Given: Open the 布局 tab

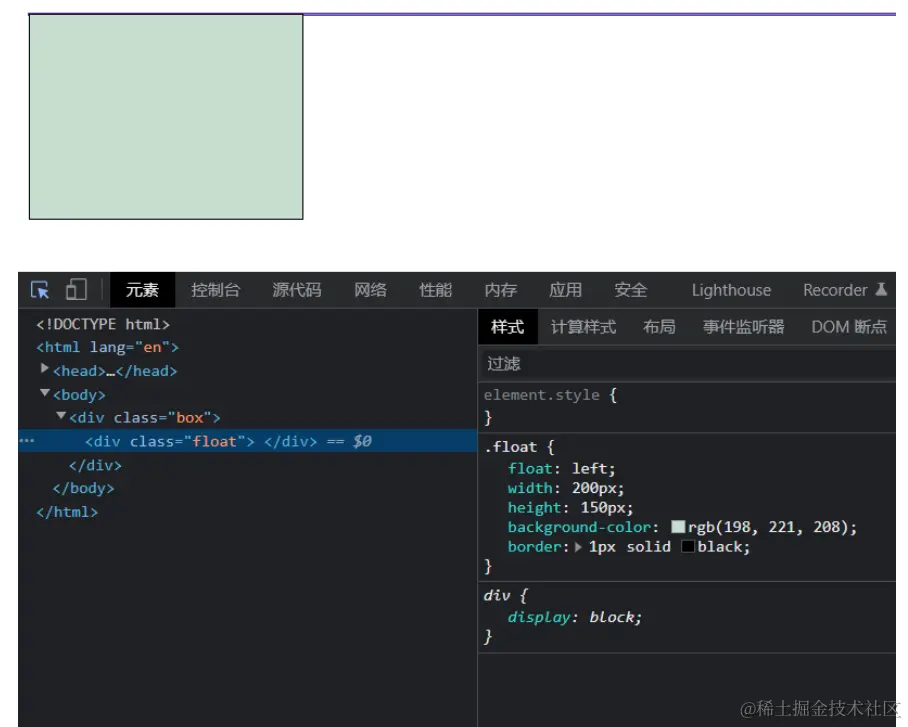Looking at the screenshot, I should click(x=659, y=327).
